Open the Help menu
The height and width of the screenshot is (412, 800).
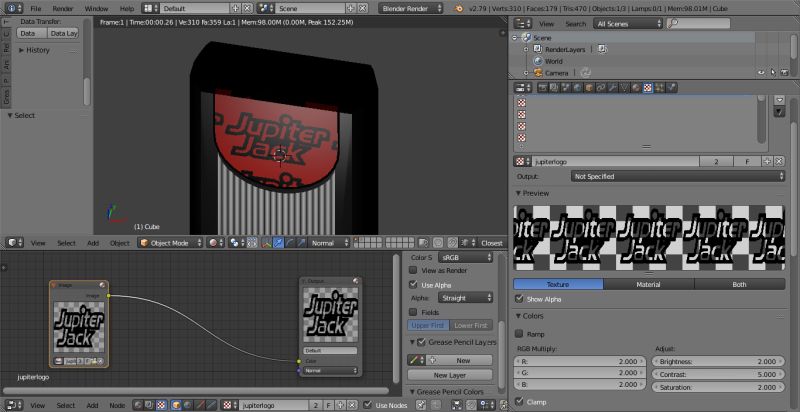coord(127,9)
